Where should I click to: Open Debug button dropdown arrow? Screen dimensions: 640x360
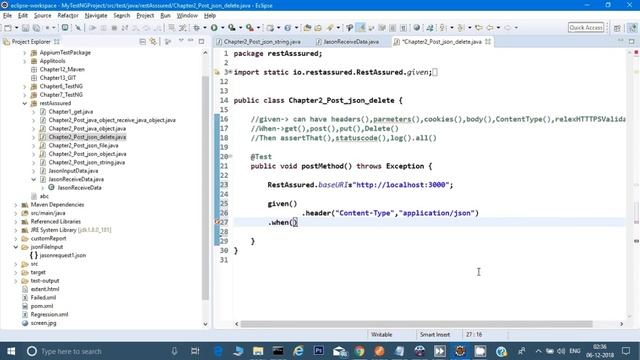tap(205, 28)
